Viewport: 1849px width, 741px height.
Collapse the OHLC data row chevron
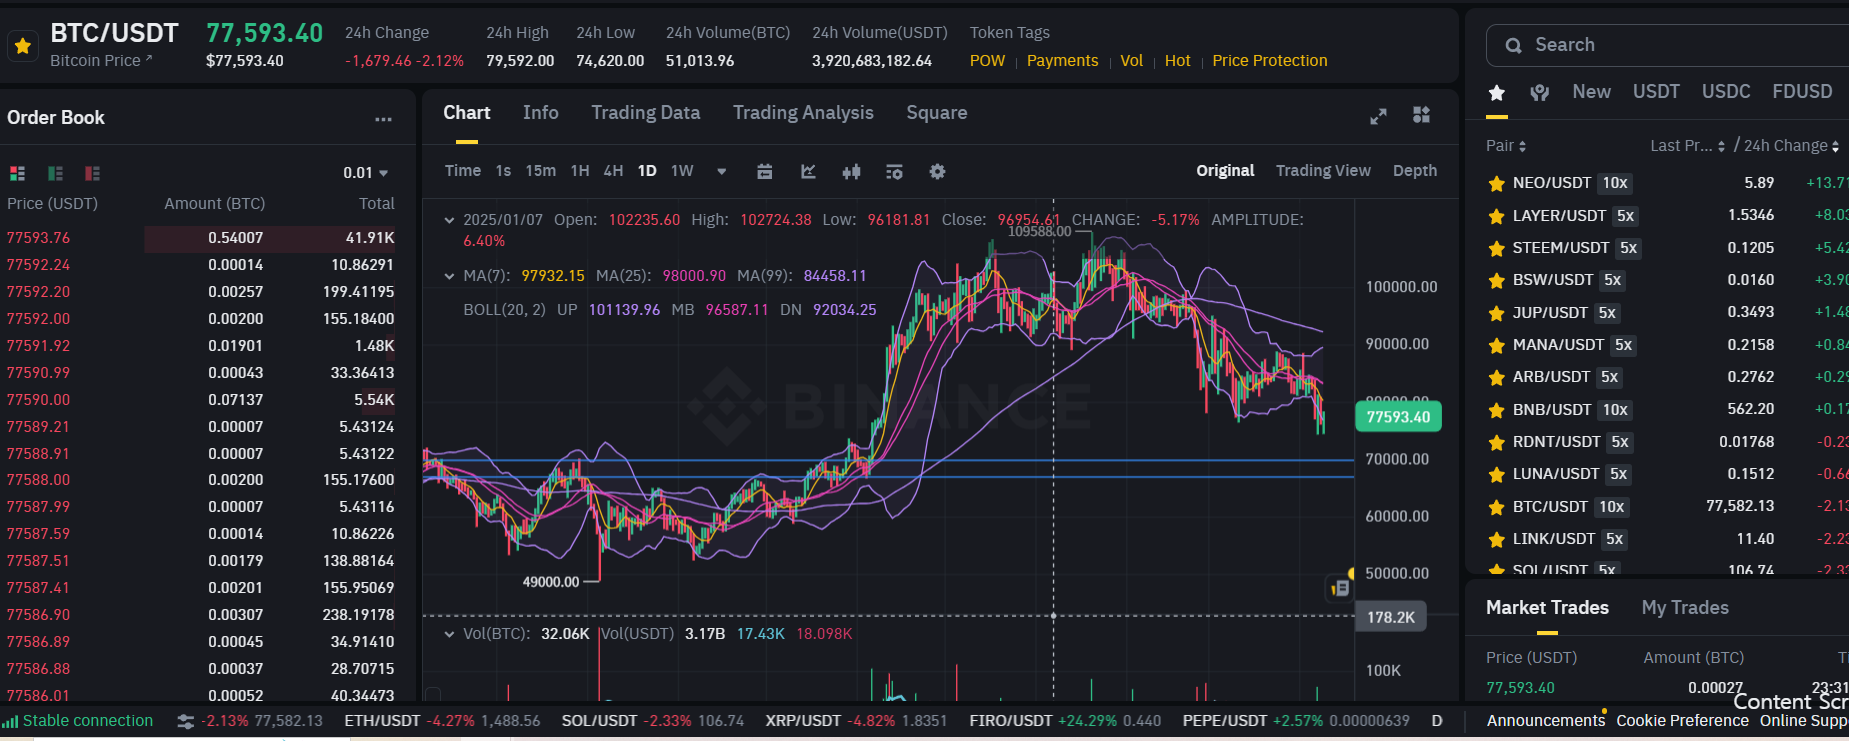[x=449, y=220]
